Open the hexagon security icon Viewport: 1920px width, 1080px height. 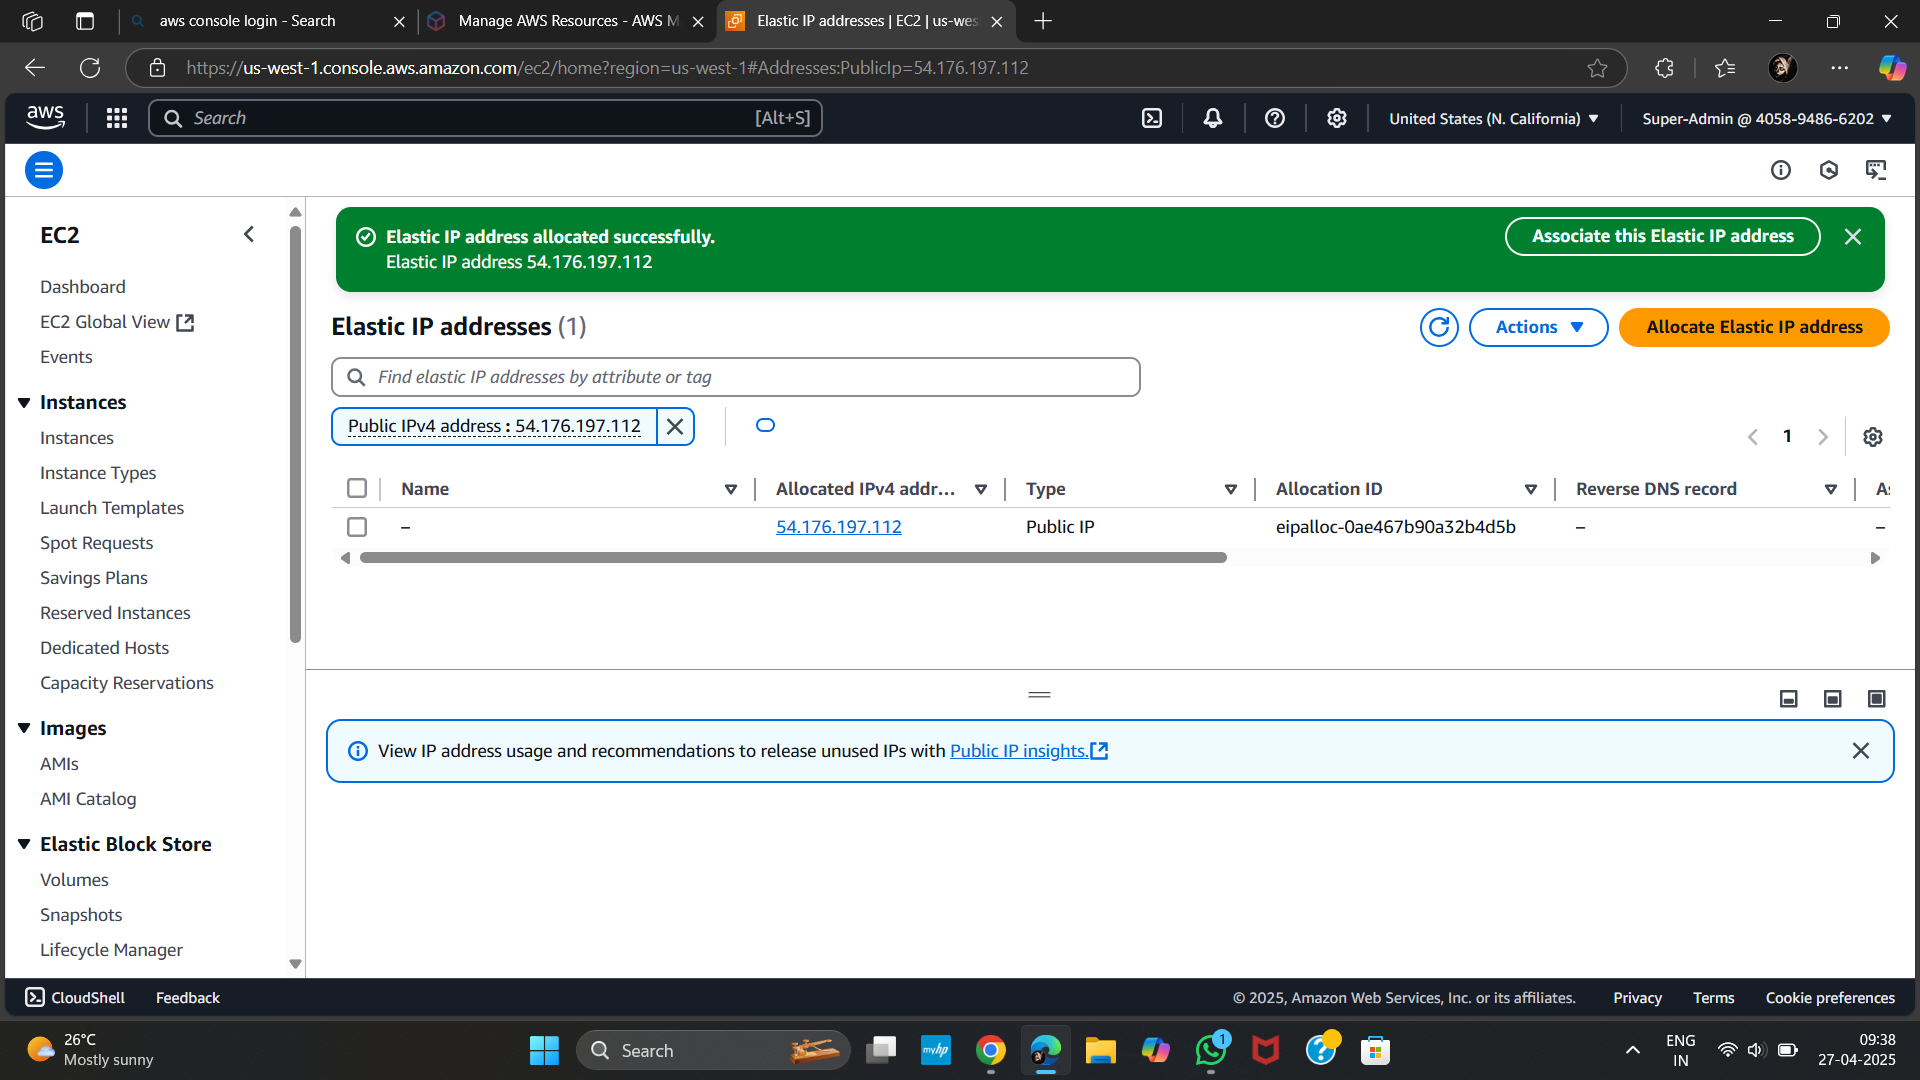(x=1829, y=170)
